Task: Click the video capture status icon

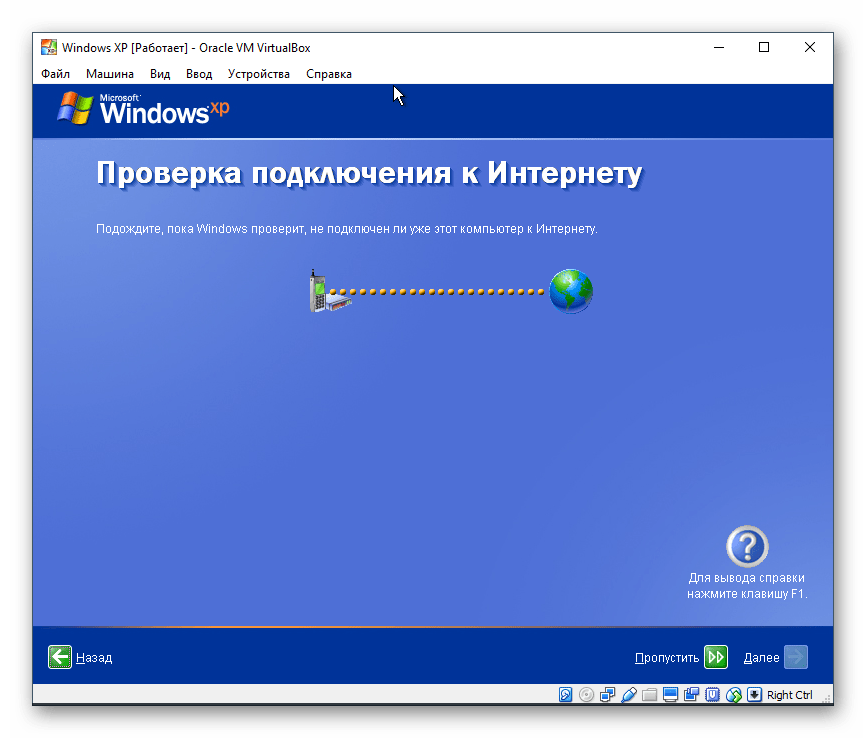Action: pos(691,694)
